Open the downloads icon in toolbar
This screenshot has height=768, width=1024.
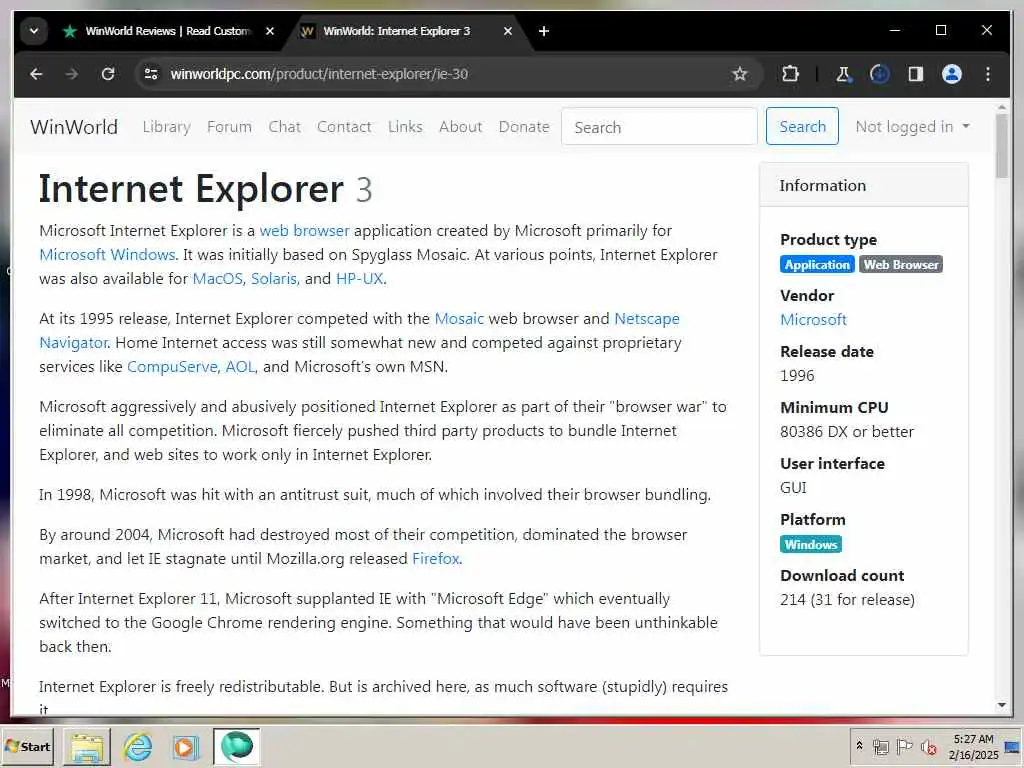click(880, 74)
